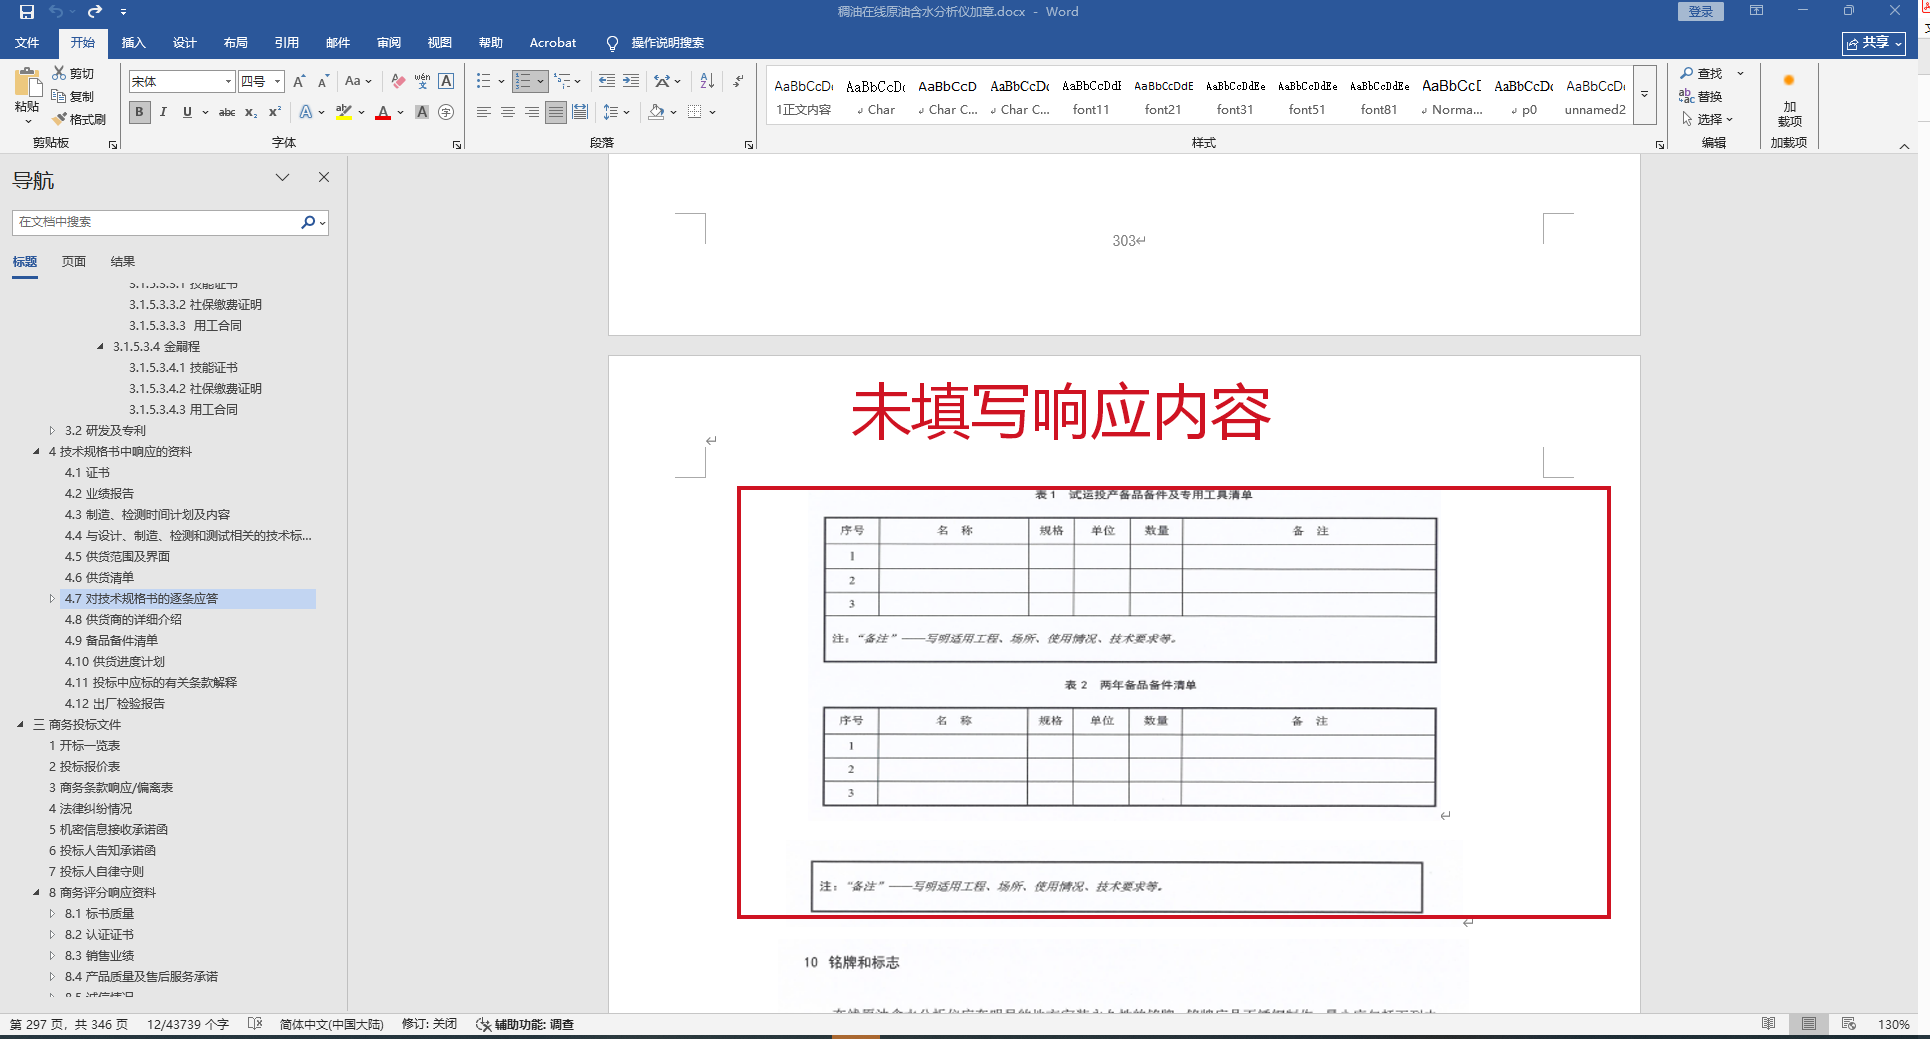Apply the red font color
This screenshot has width=1930, height=1039.
tap(383, 112)
